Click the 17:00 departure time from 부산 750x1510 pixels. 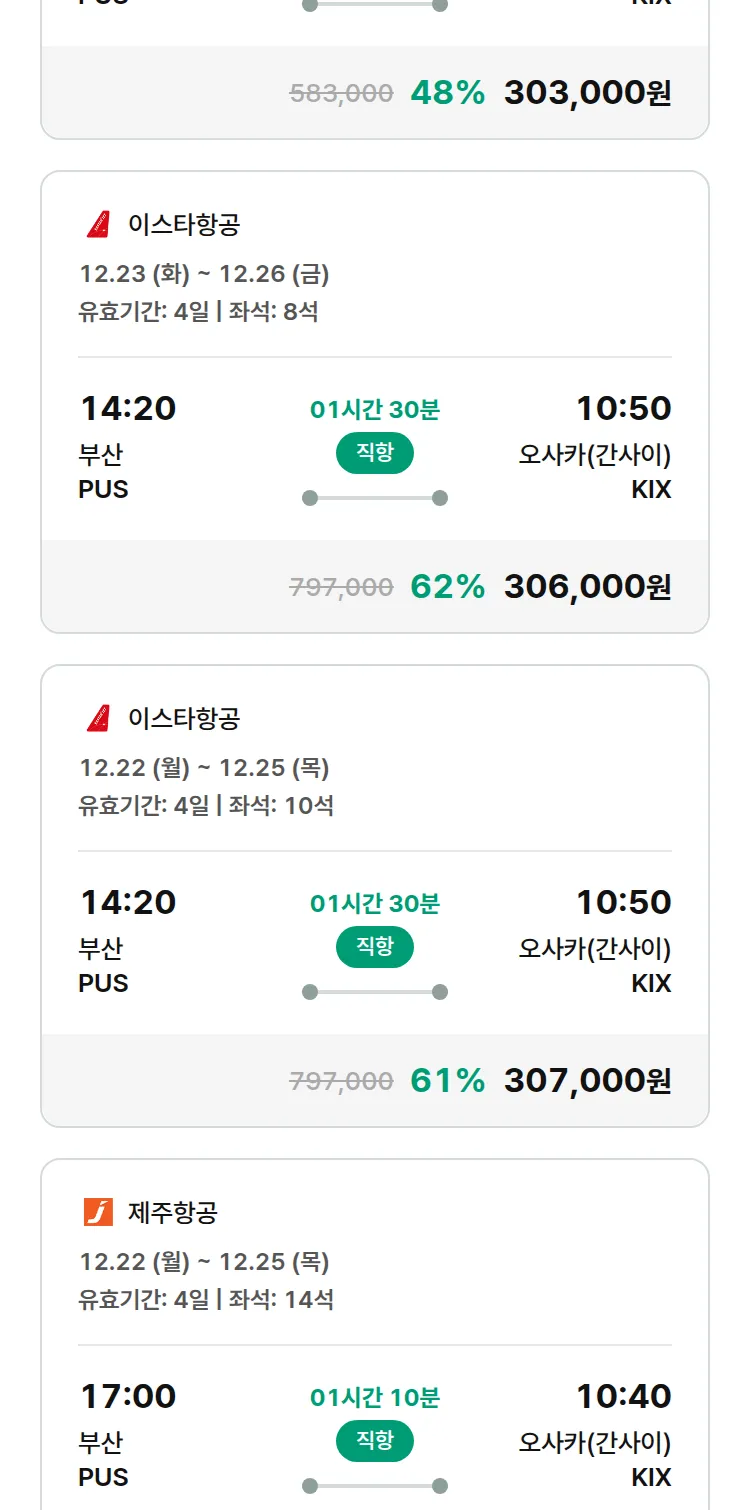pyautogui.click(x=127, y=1396)
